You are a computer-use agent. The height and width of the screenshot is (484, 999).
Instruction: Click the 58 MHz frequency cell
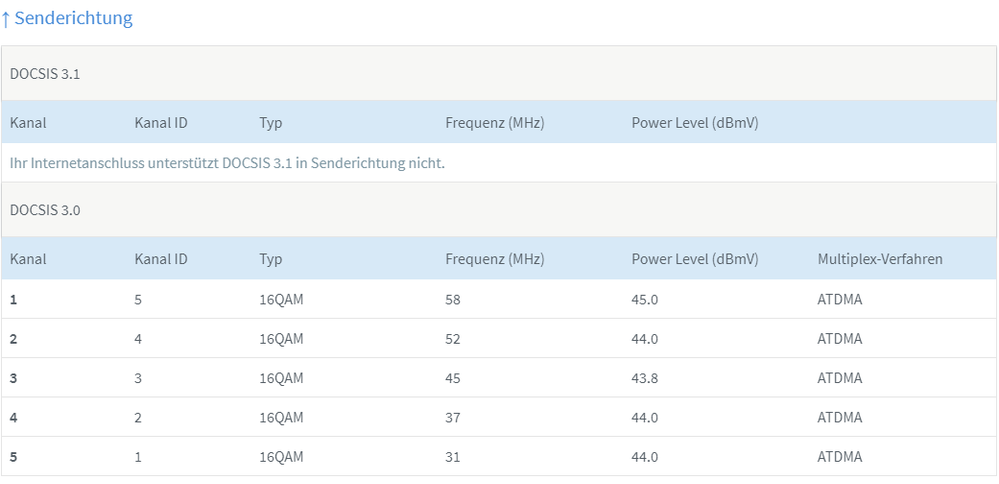coord(453,299)
